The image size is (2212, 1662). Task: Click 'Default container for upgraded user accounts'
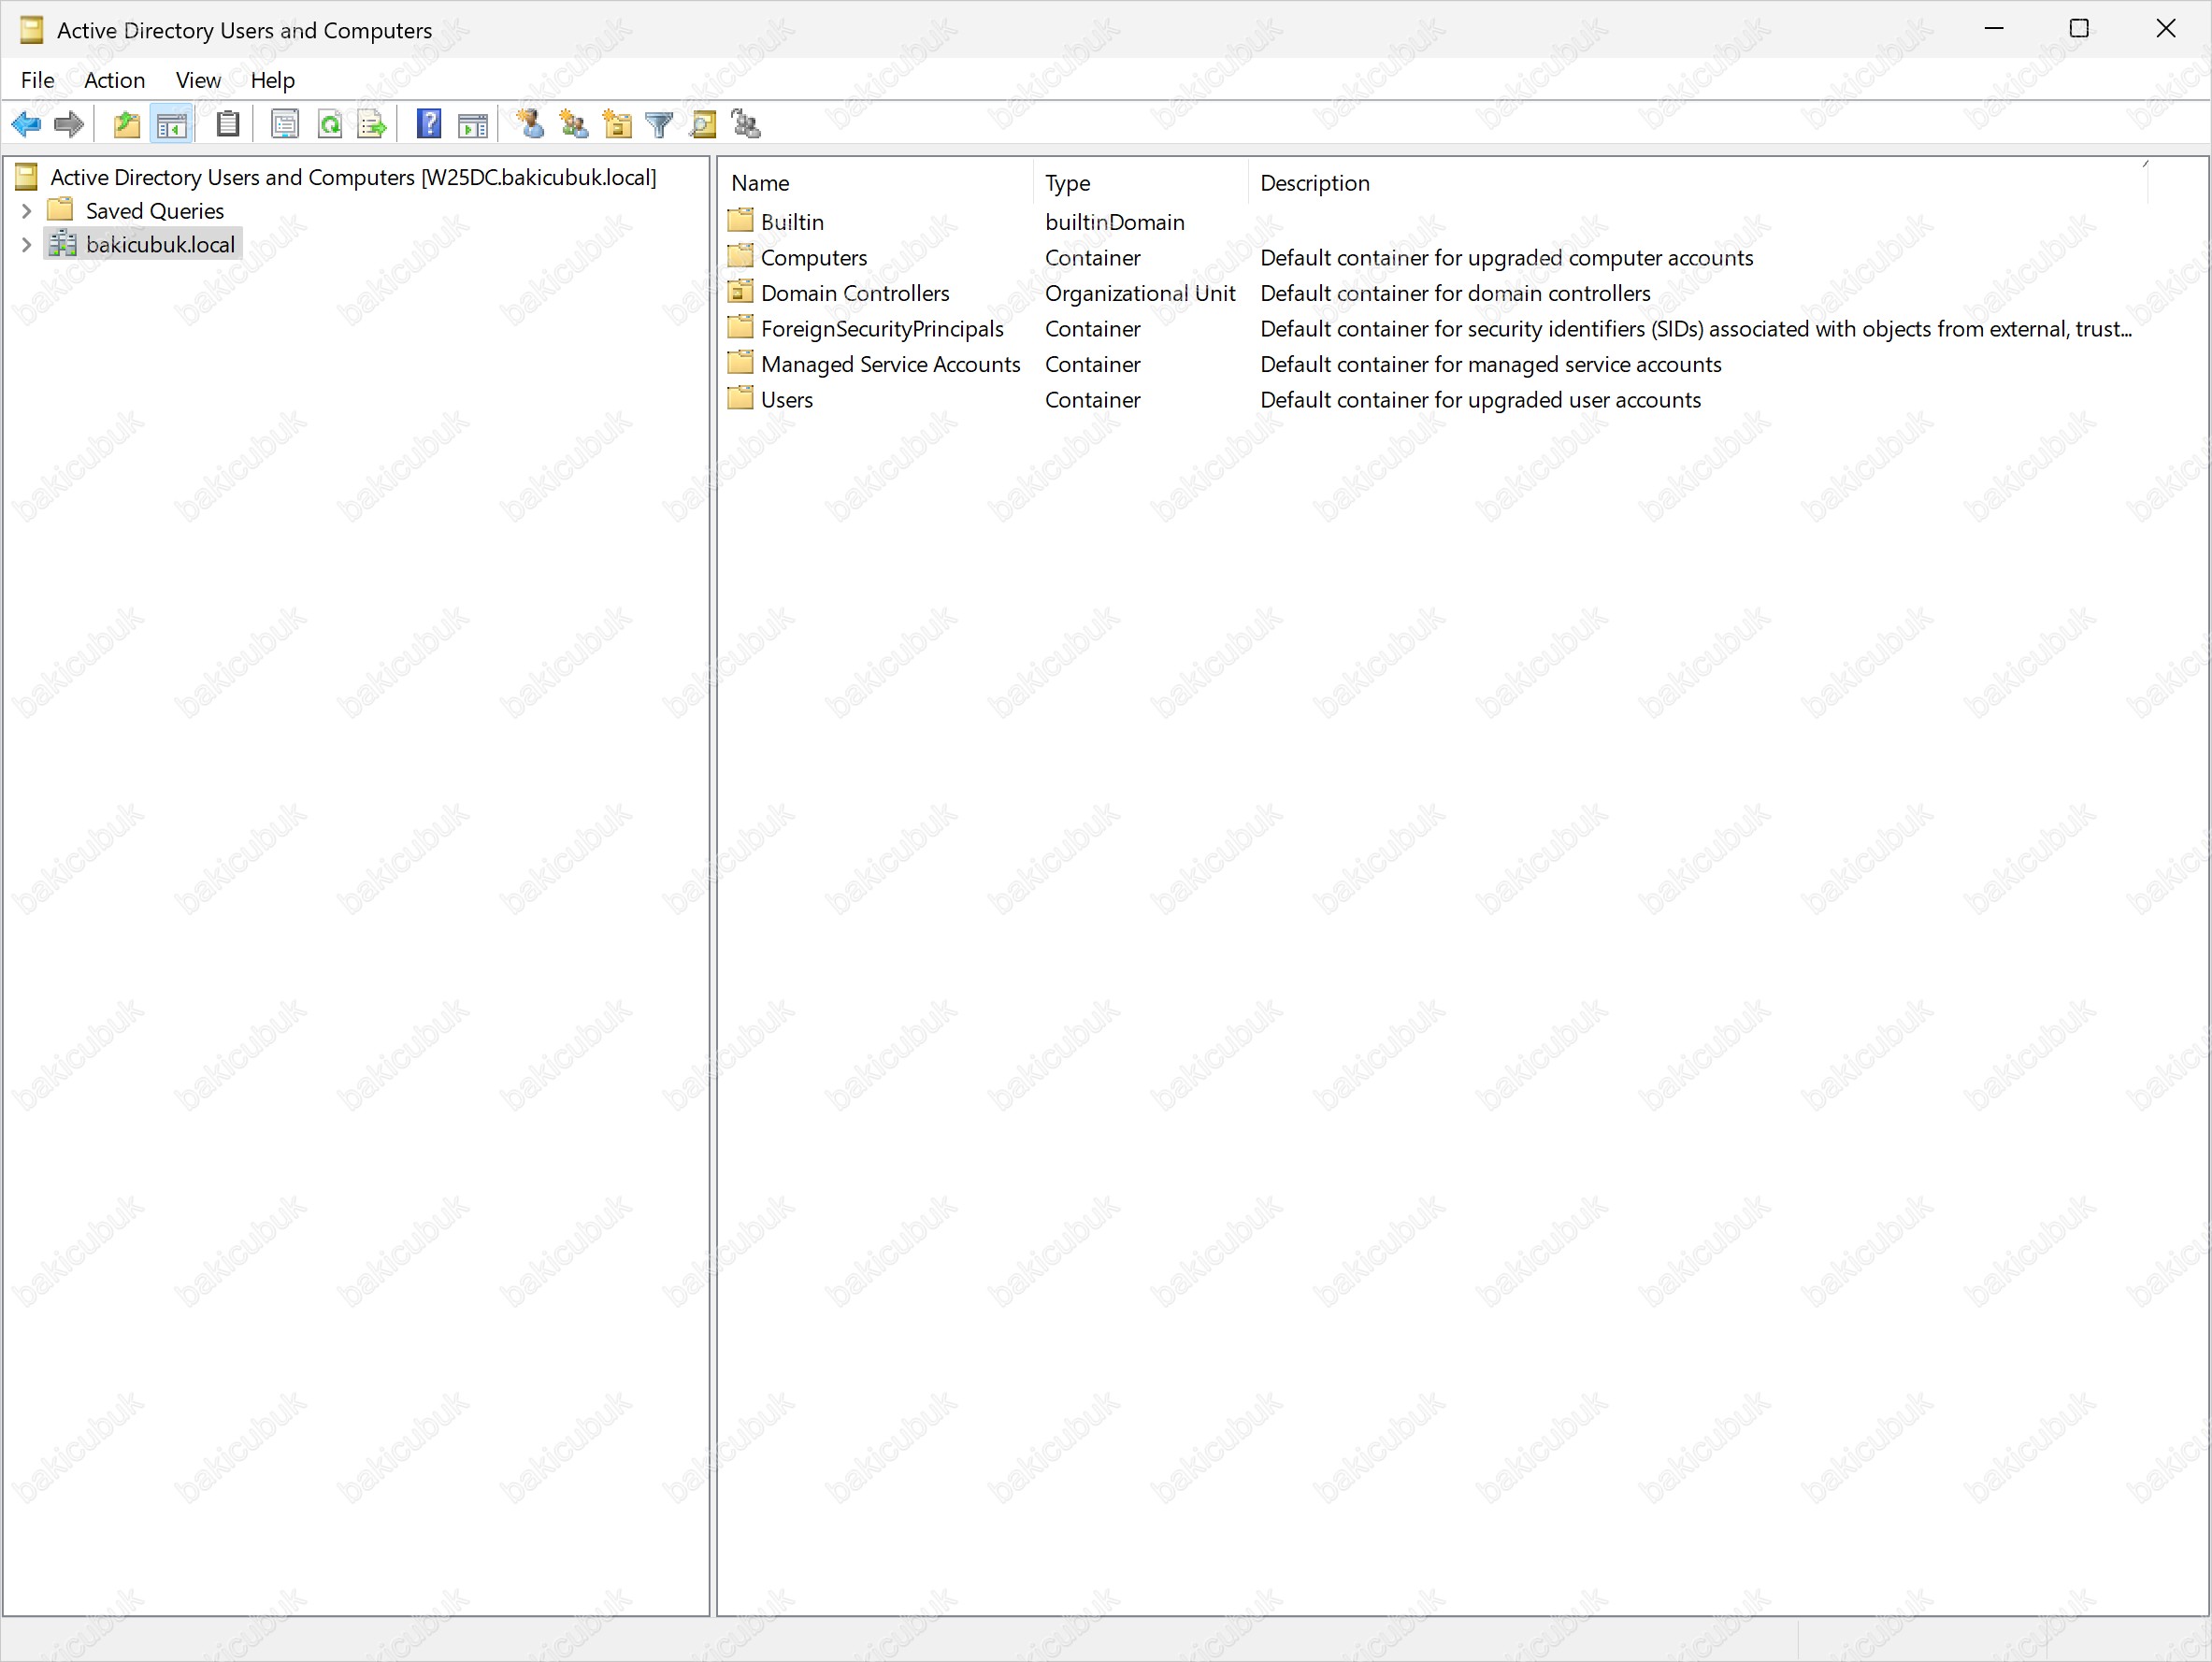pyautogui.click(x=1480, y=400)
